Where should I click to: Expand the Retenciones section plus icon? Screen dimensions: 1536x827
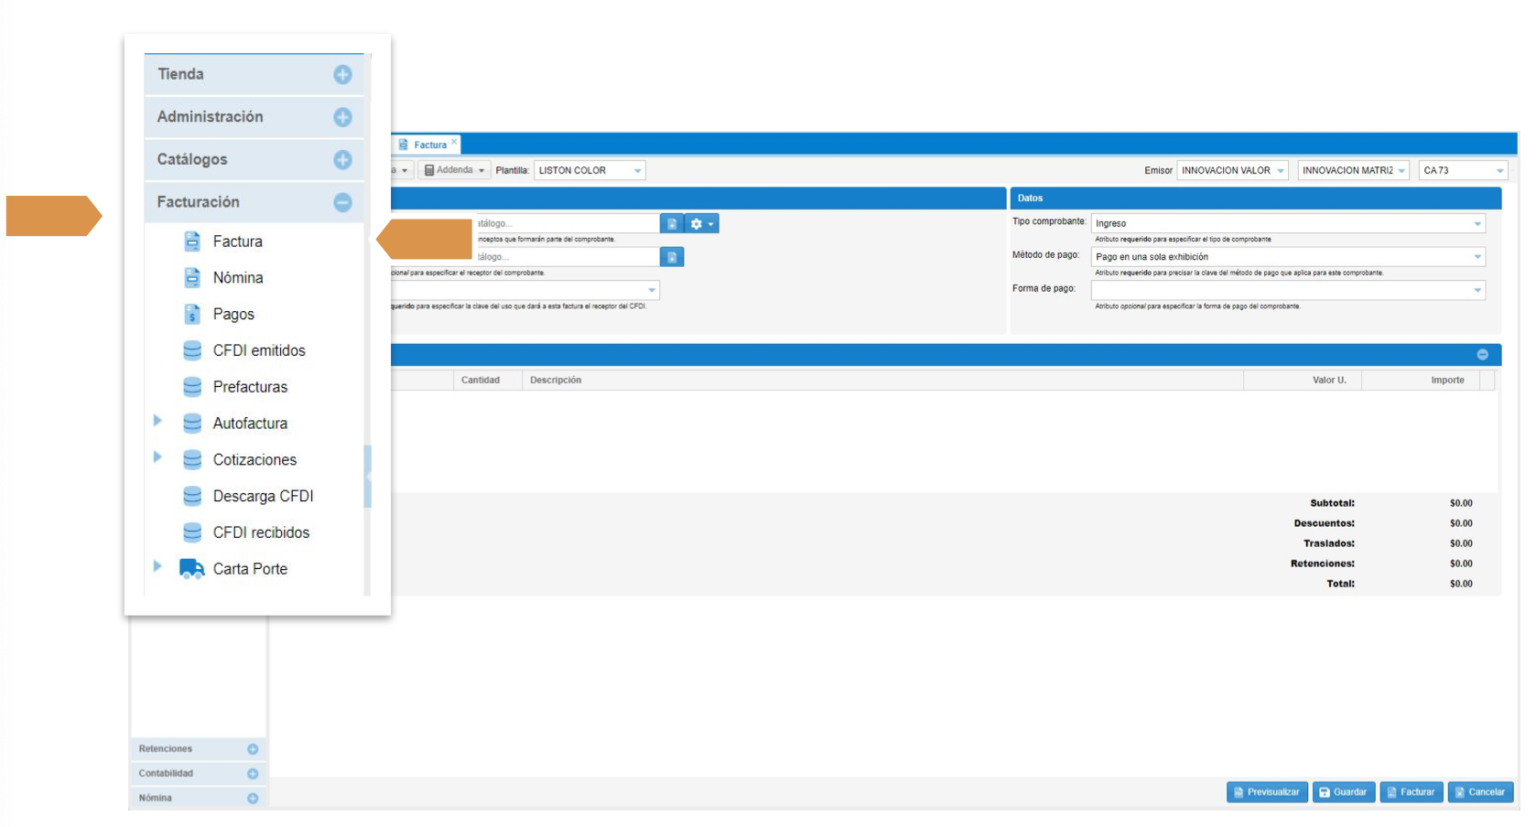point(253,749)
